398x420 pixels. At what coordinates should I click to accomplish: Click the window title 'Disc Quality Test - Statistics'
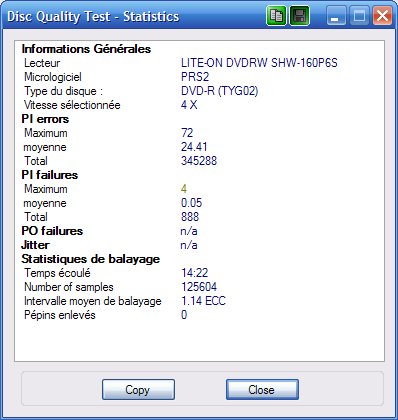(93, 16)
